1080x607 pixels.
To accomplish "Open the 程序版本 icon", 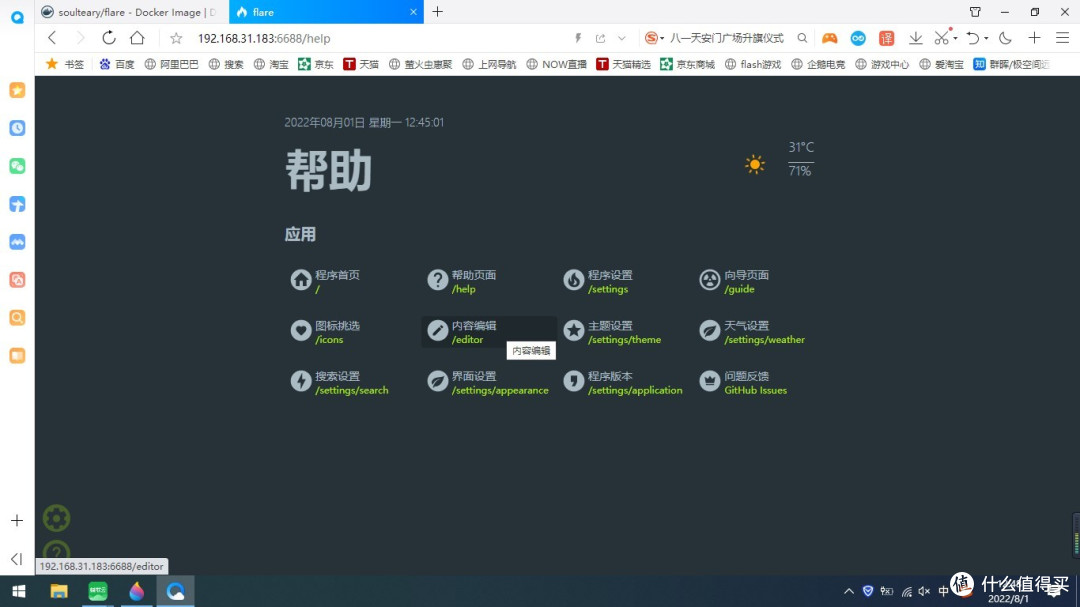I will [x=573, y=381].
